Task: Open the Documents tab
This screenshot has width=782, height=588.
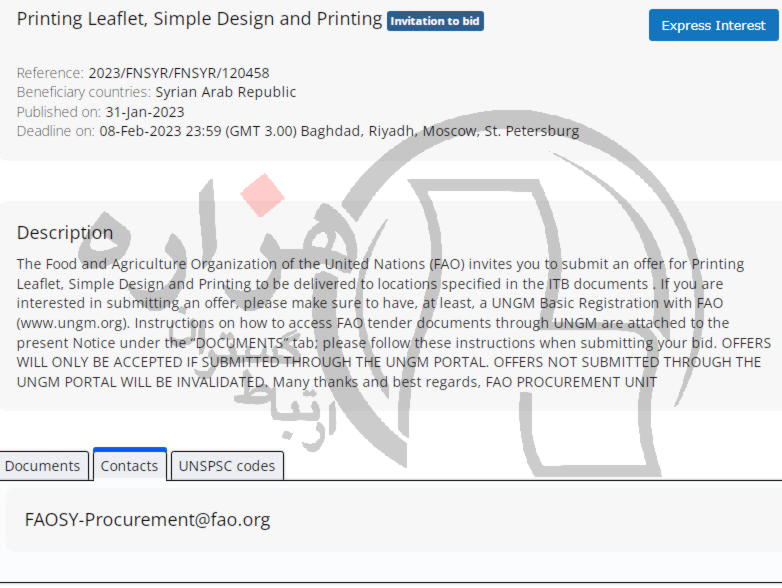Action: click(x=43, y=466)
